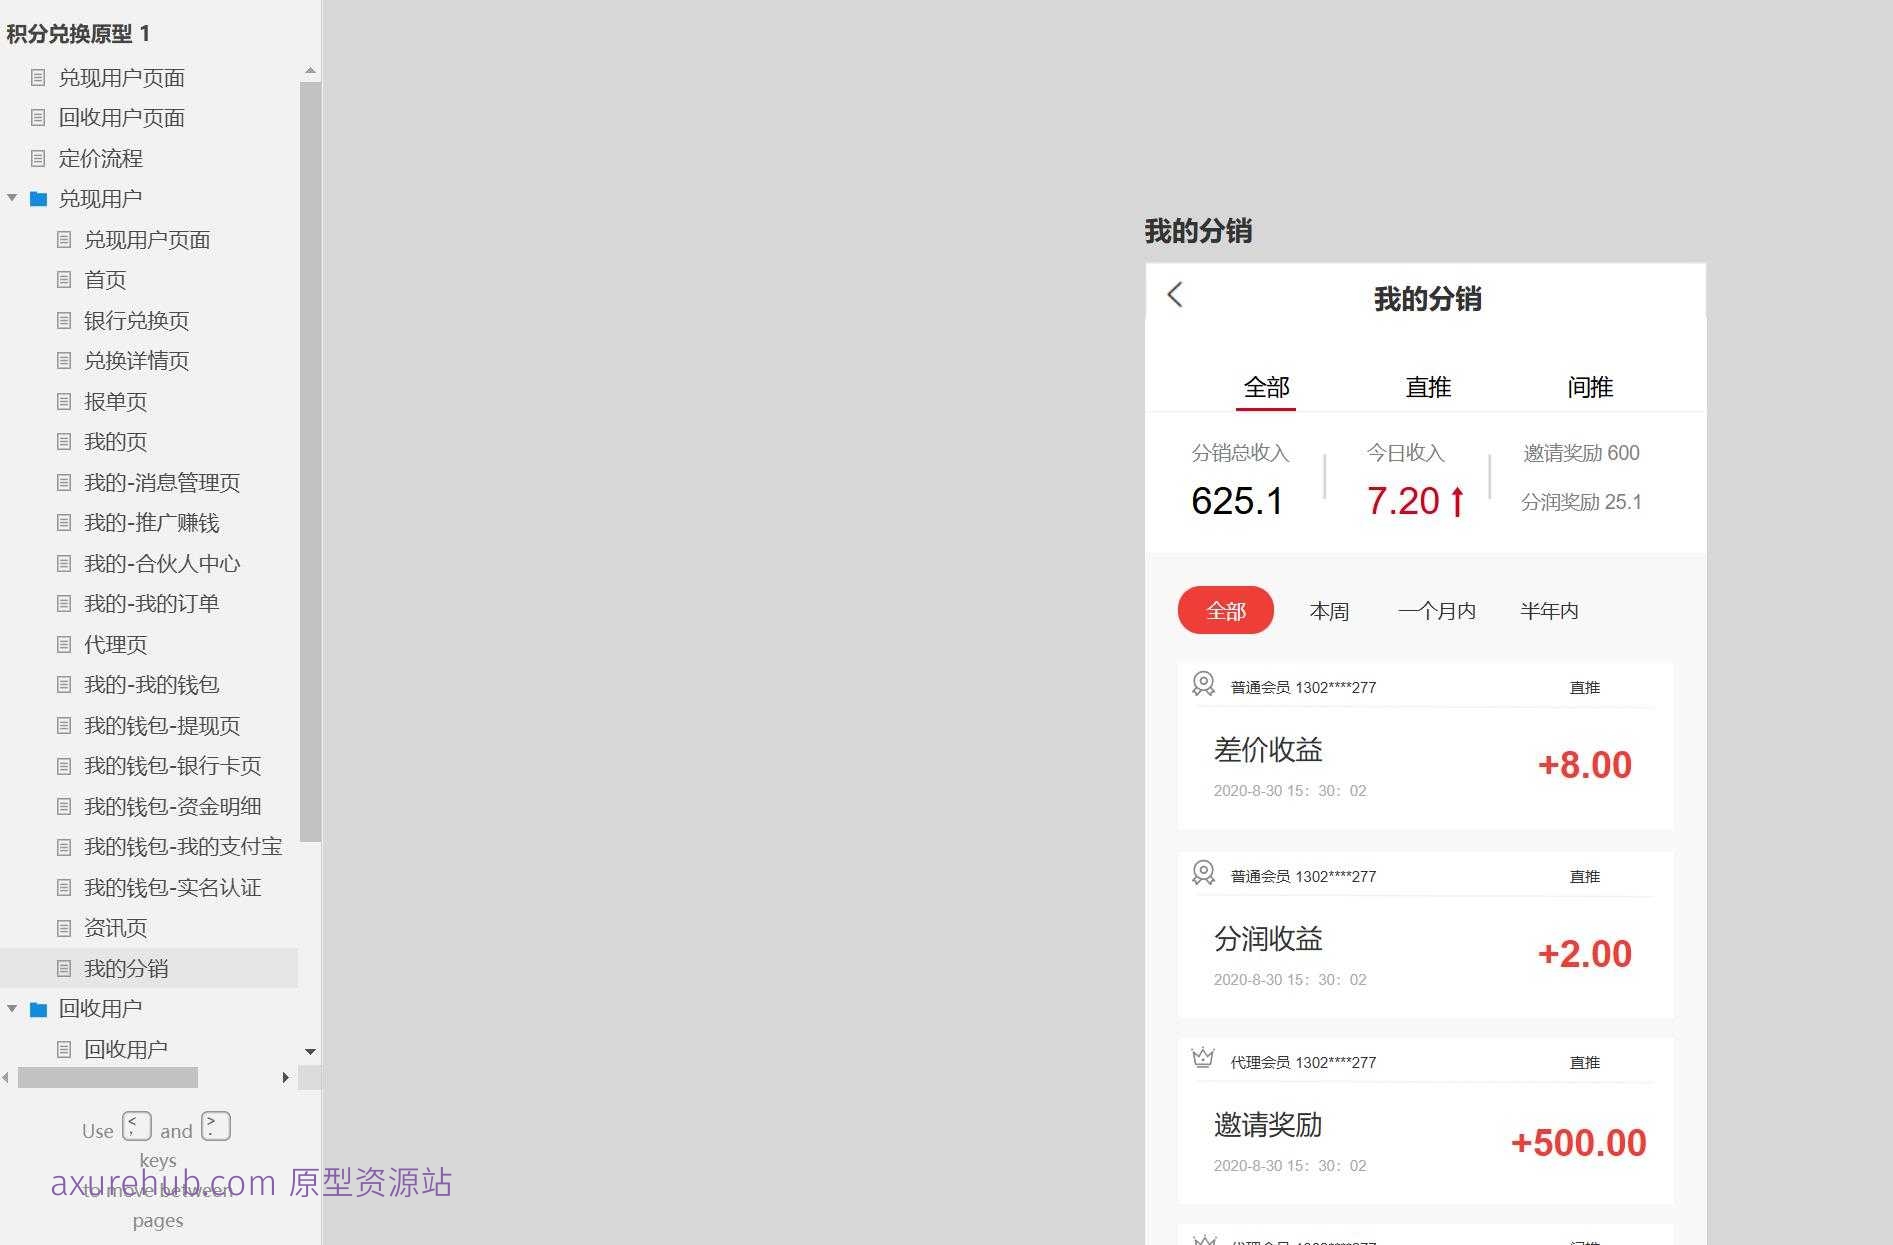
Task: Click the page icon beside 我的分销 sidebar entry
Action: (x=64, y=968)
